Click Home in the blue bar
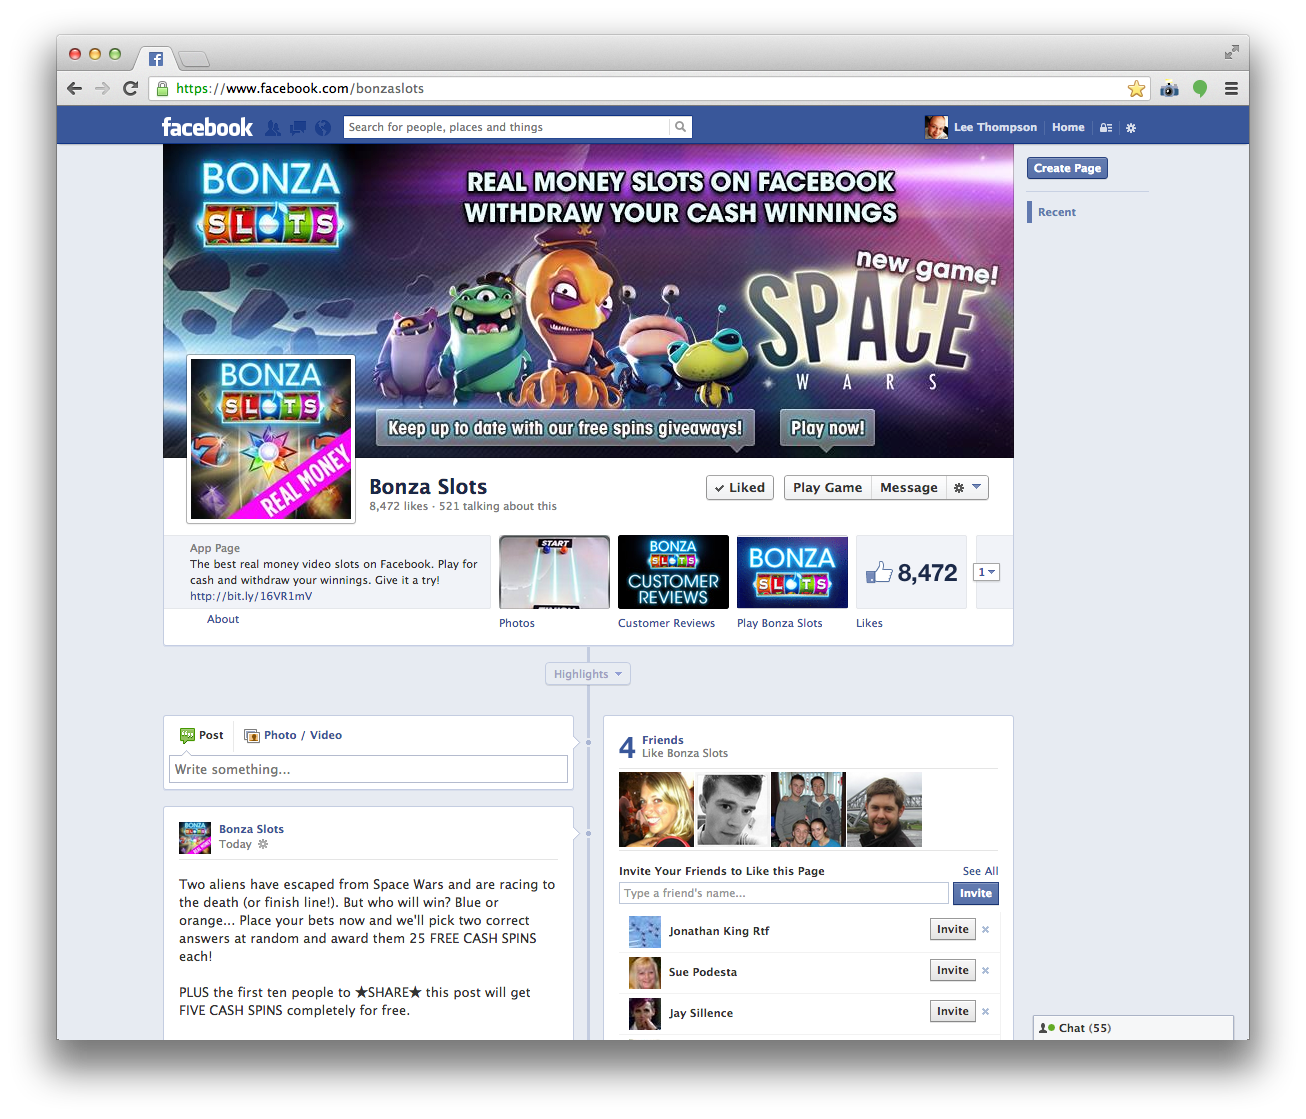 pyautogui.click(x=1068, y=127)
